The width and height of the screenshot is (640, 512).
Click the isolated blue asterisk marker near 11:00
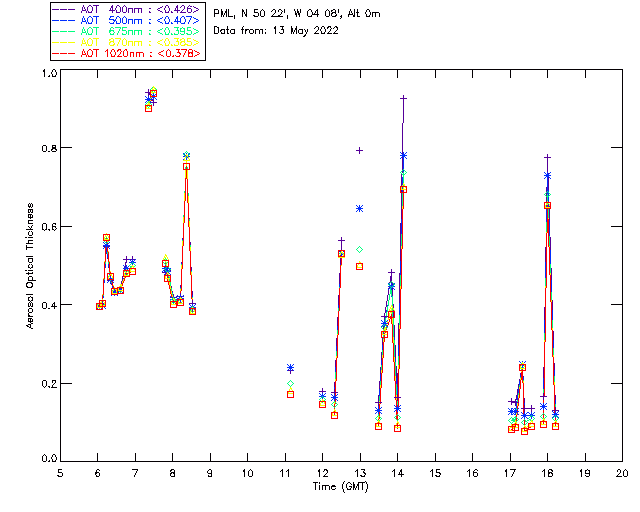pos(290,368)
